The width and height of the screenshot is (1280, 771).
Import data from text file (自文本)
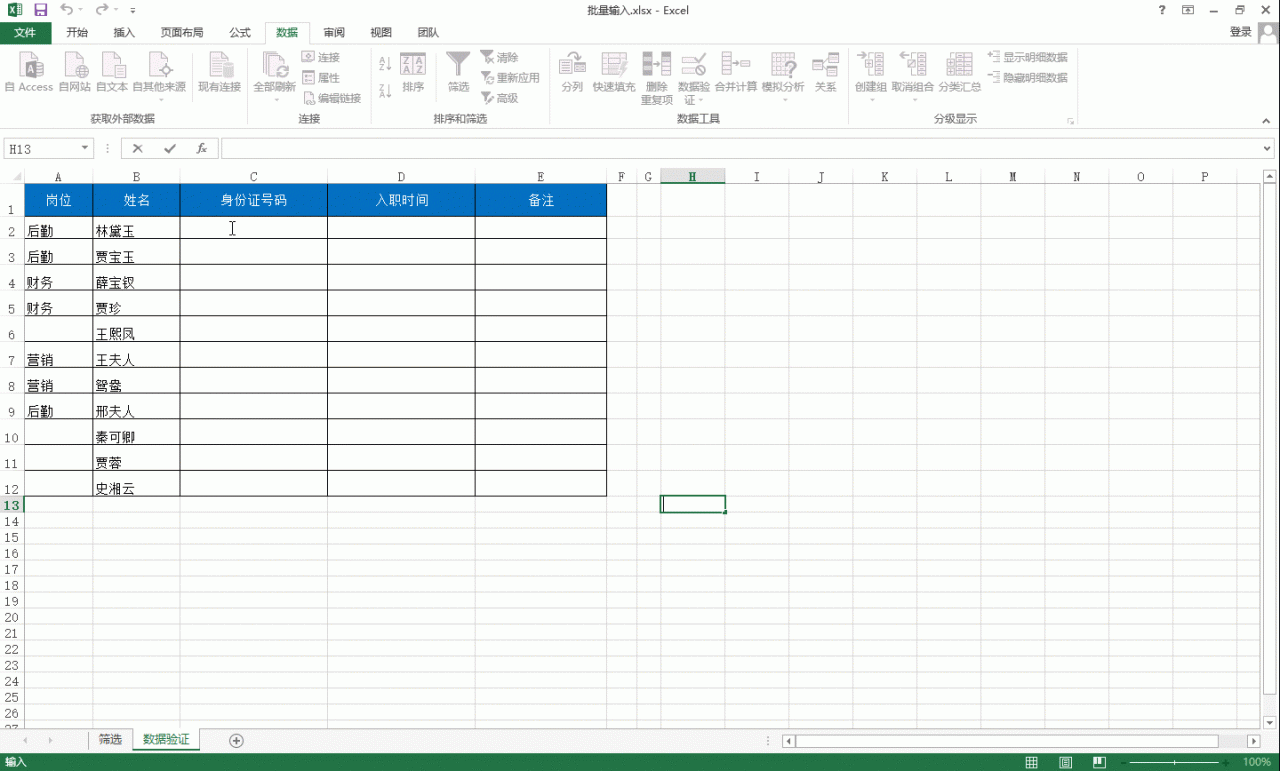click(112, 73)
